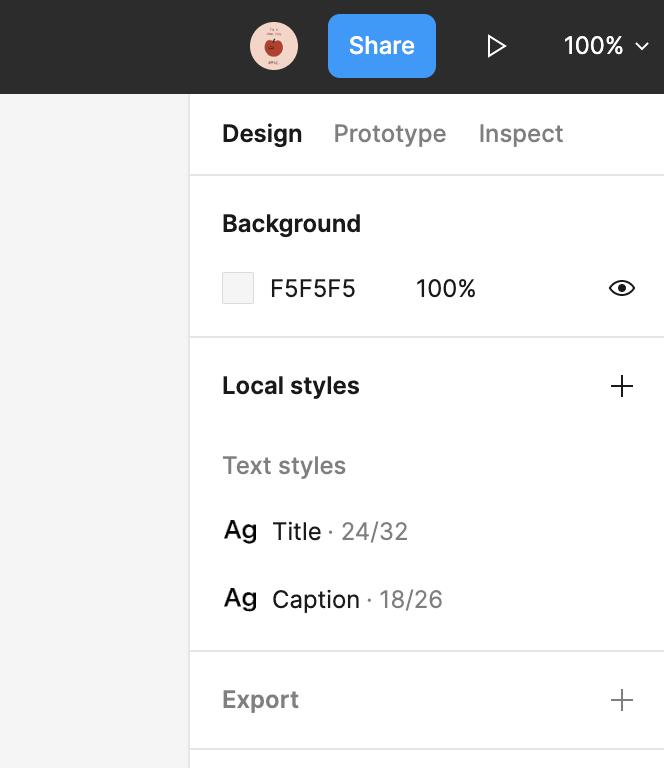Select the Design tab
This screenshot has width=664, height=768.
[262, 134]
